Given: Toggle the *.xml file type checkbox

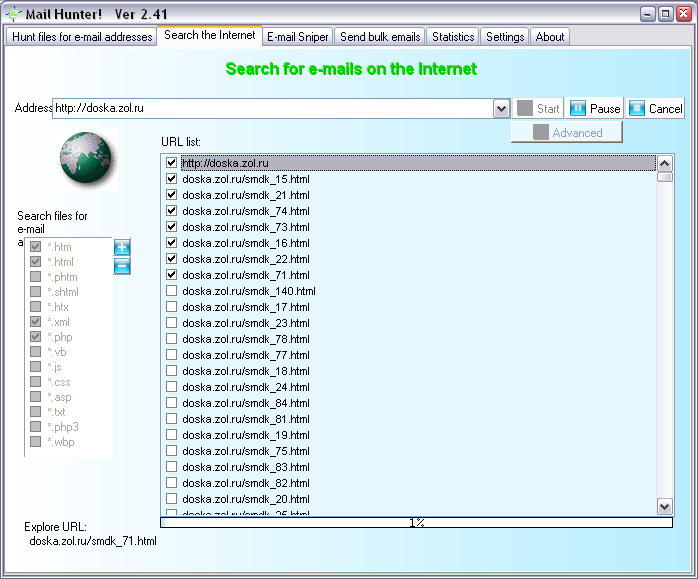Looking at the screenshot, I should tap(36, 321).
